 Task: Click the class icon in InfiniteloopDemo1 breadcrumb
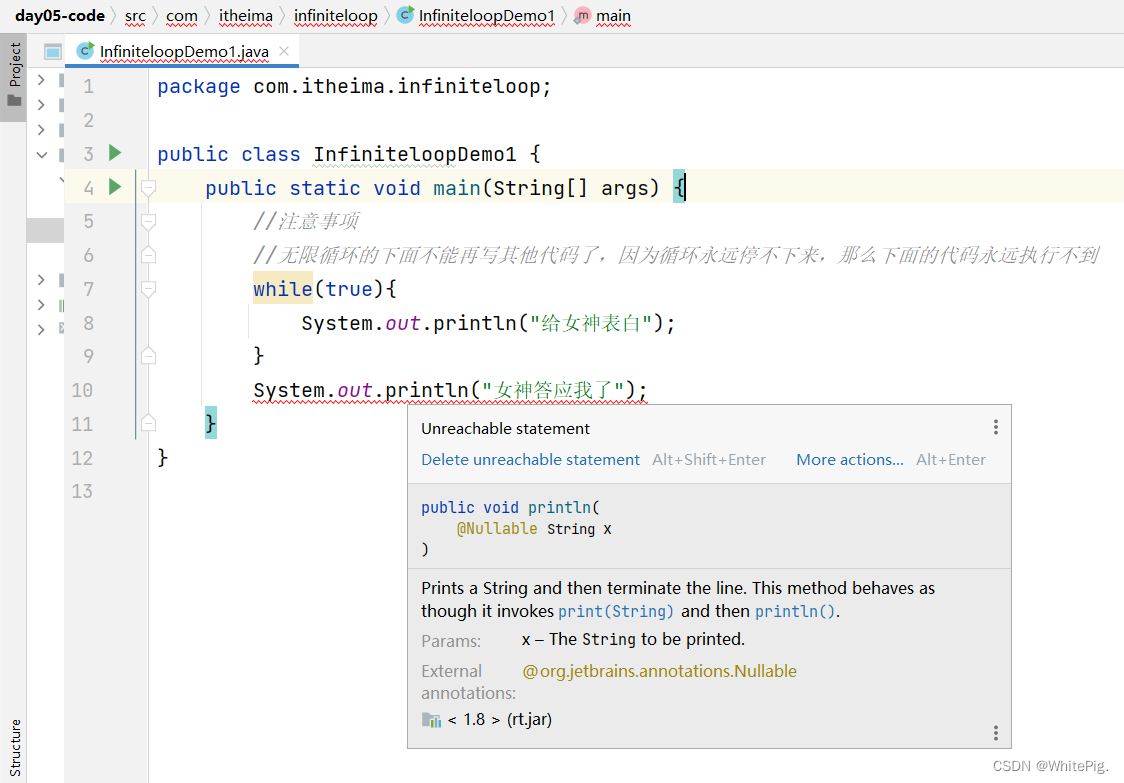coord(405,15)
